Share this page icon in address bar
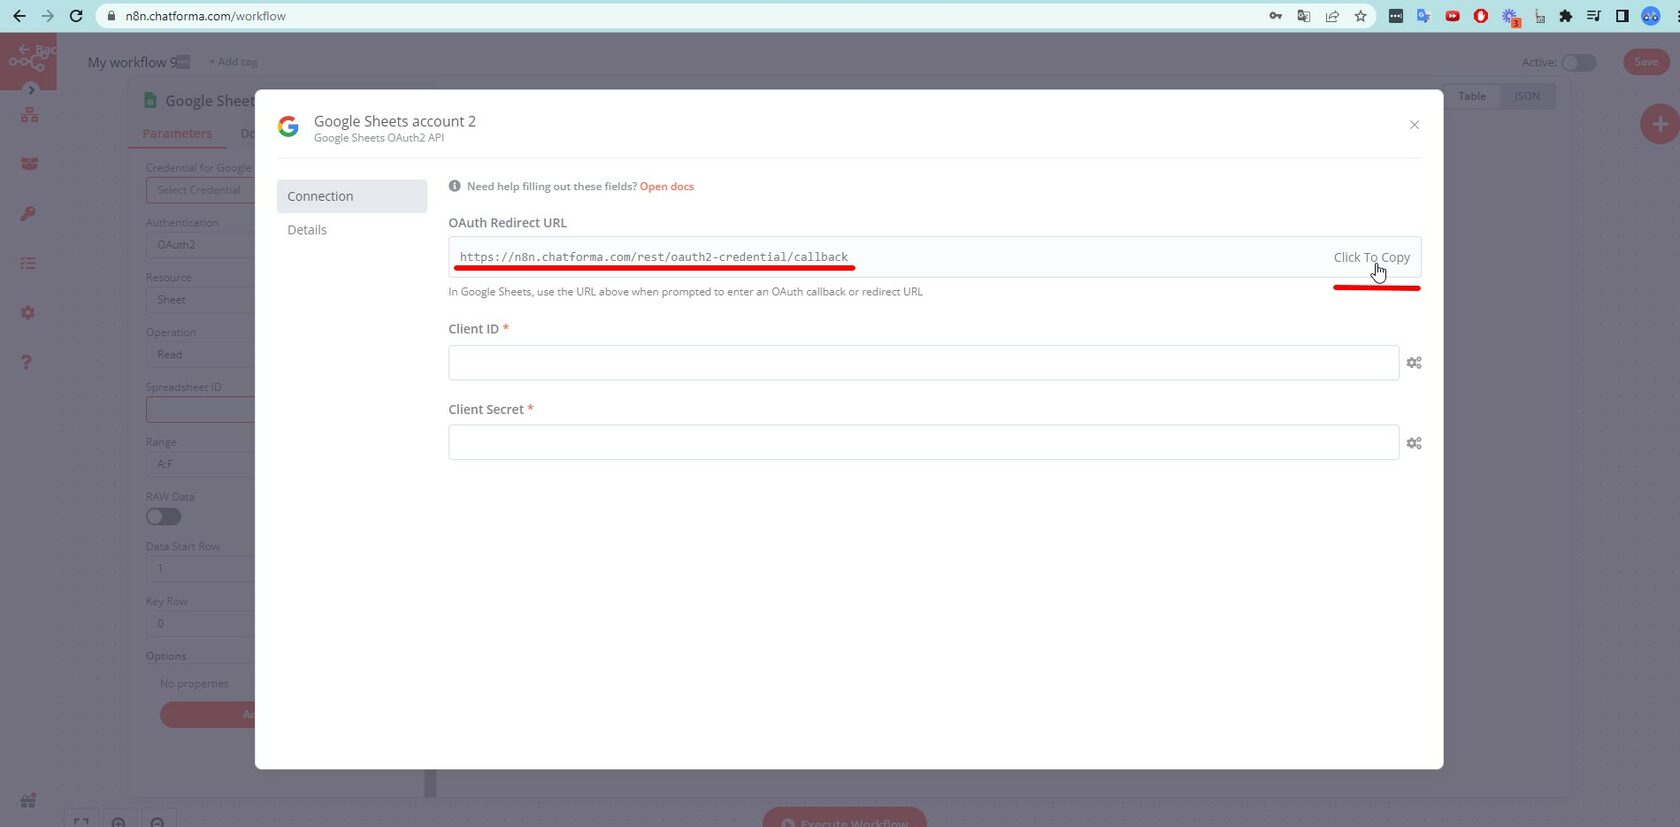Viewport: 1680px width, 827px height. (1332, 16)
